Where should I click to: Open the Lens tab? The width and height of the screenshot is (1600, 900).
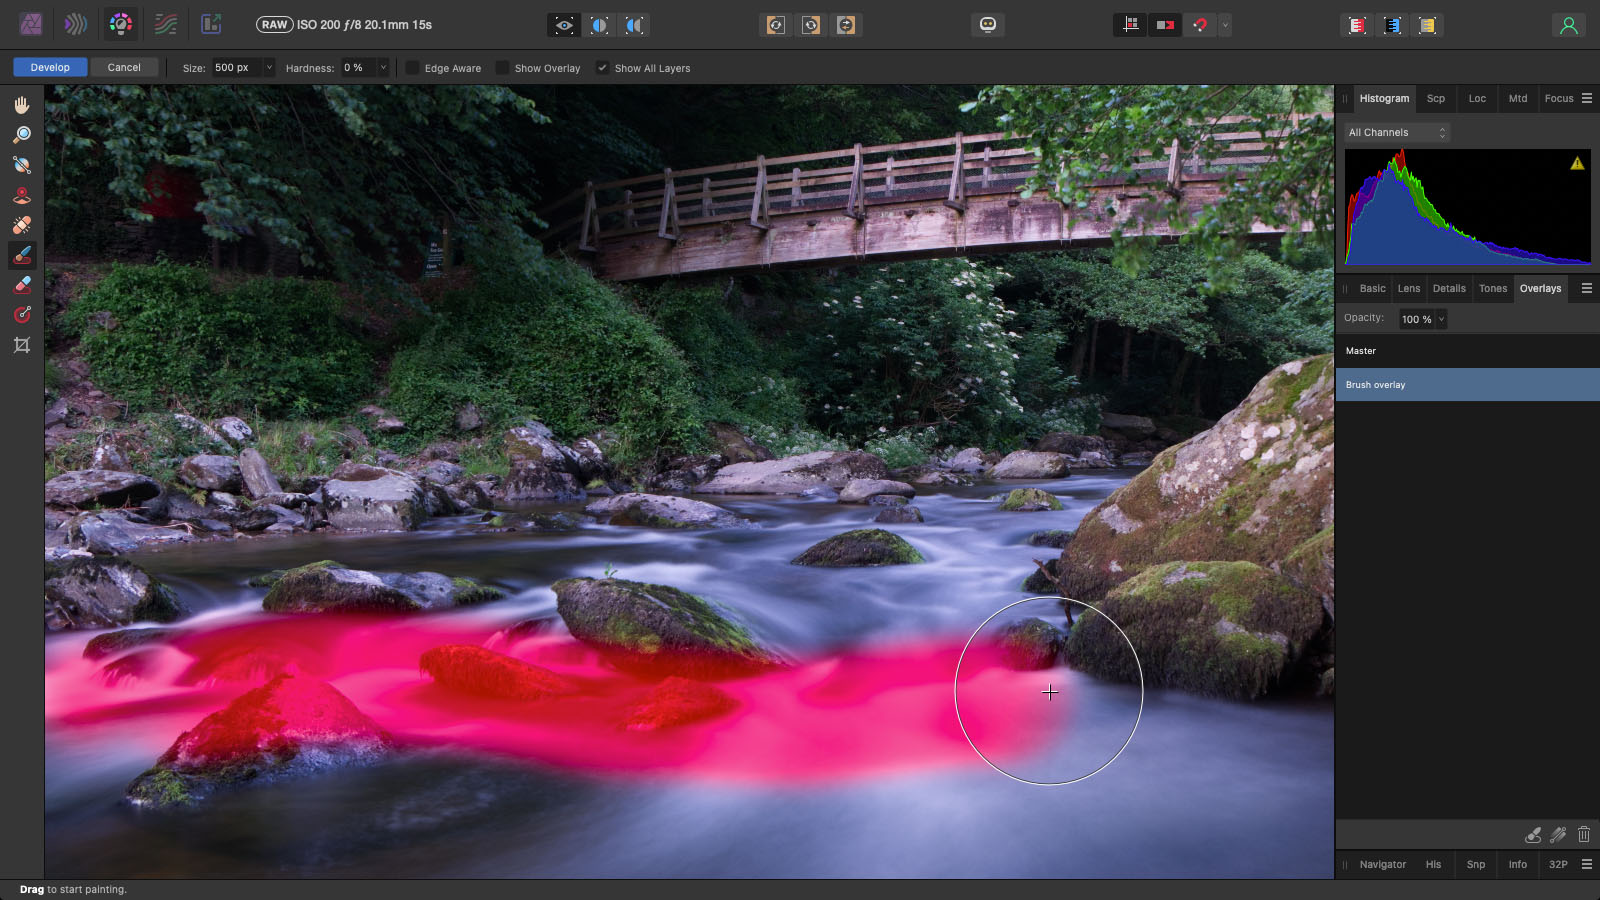[1409, 288]
